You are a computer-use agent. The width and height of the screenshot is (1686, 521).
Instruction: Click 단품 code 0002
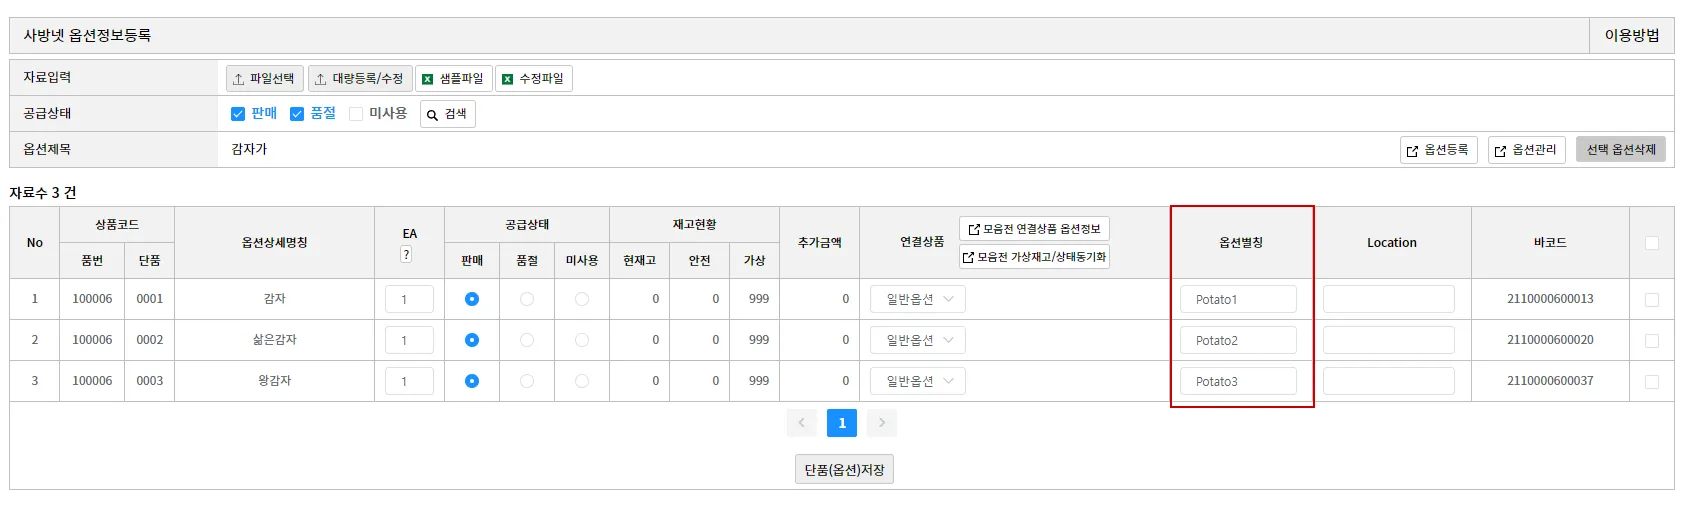click(150, 340)
